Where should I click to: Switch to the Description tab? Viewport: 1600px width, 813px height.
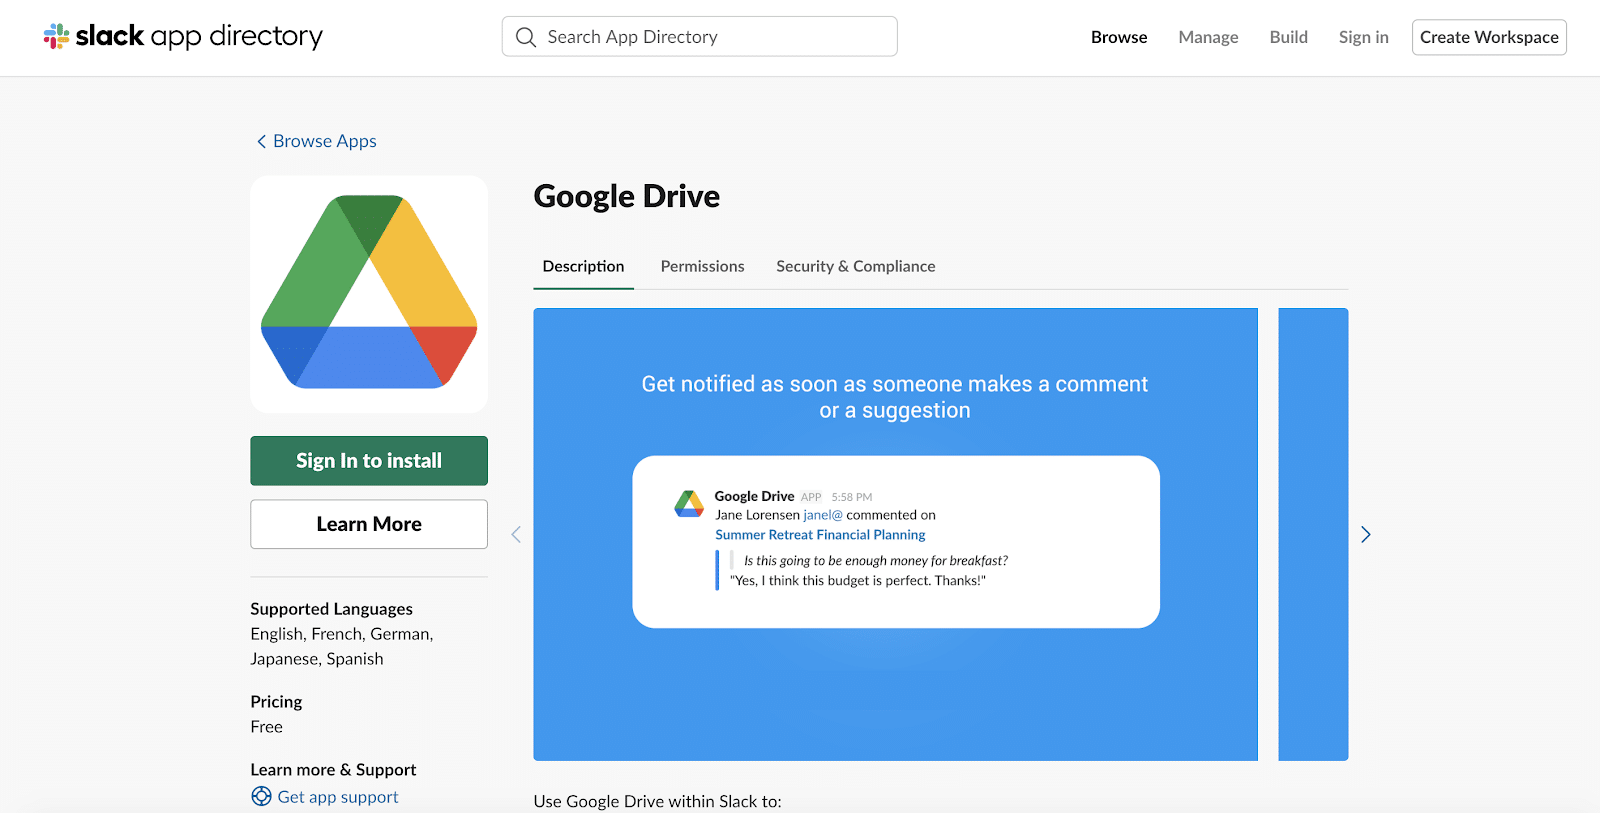[583, 266]
